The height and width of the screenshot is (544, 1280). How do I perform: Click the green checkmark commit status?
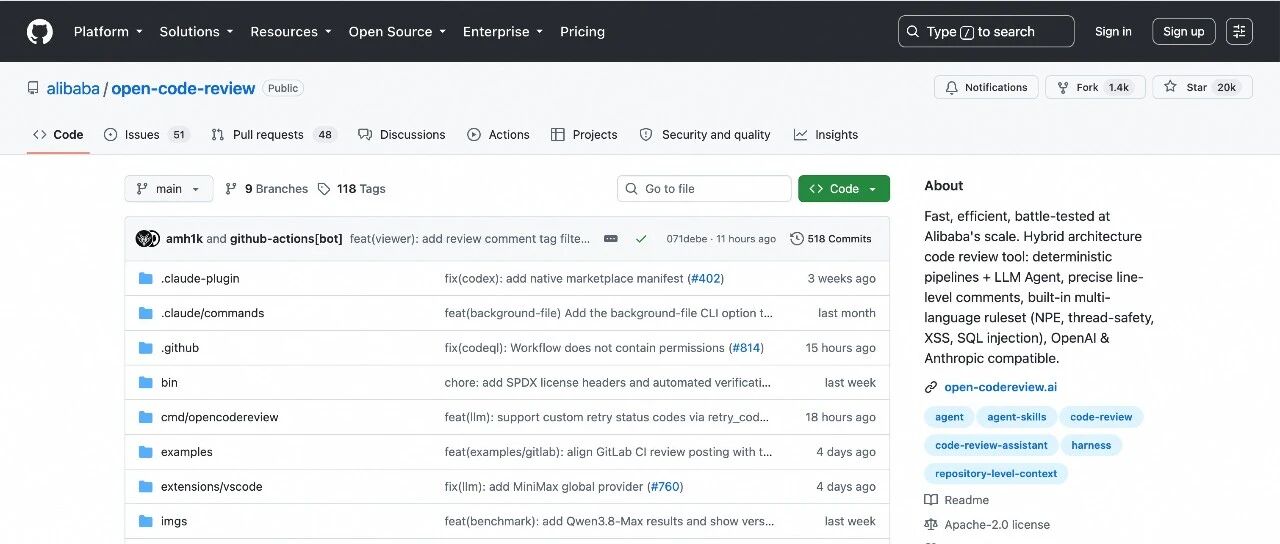[x=641, y=239]
